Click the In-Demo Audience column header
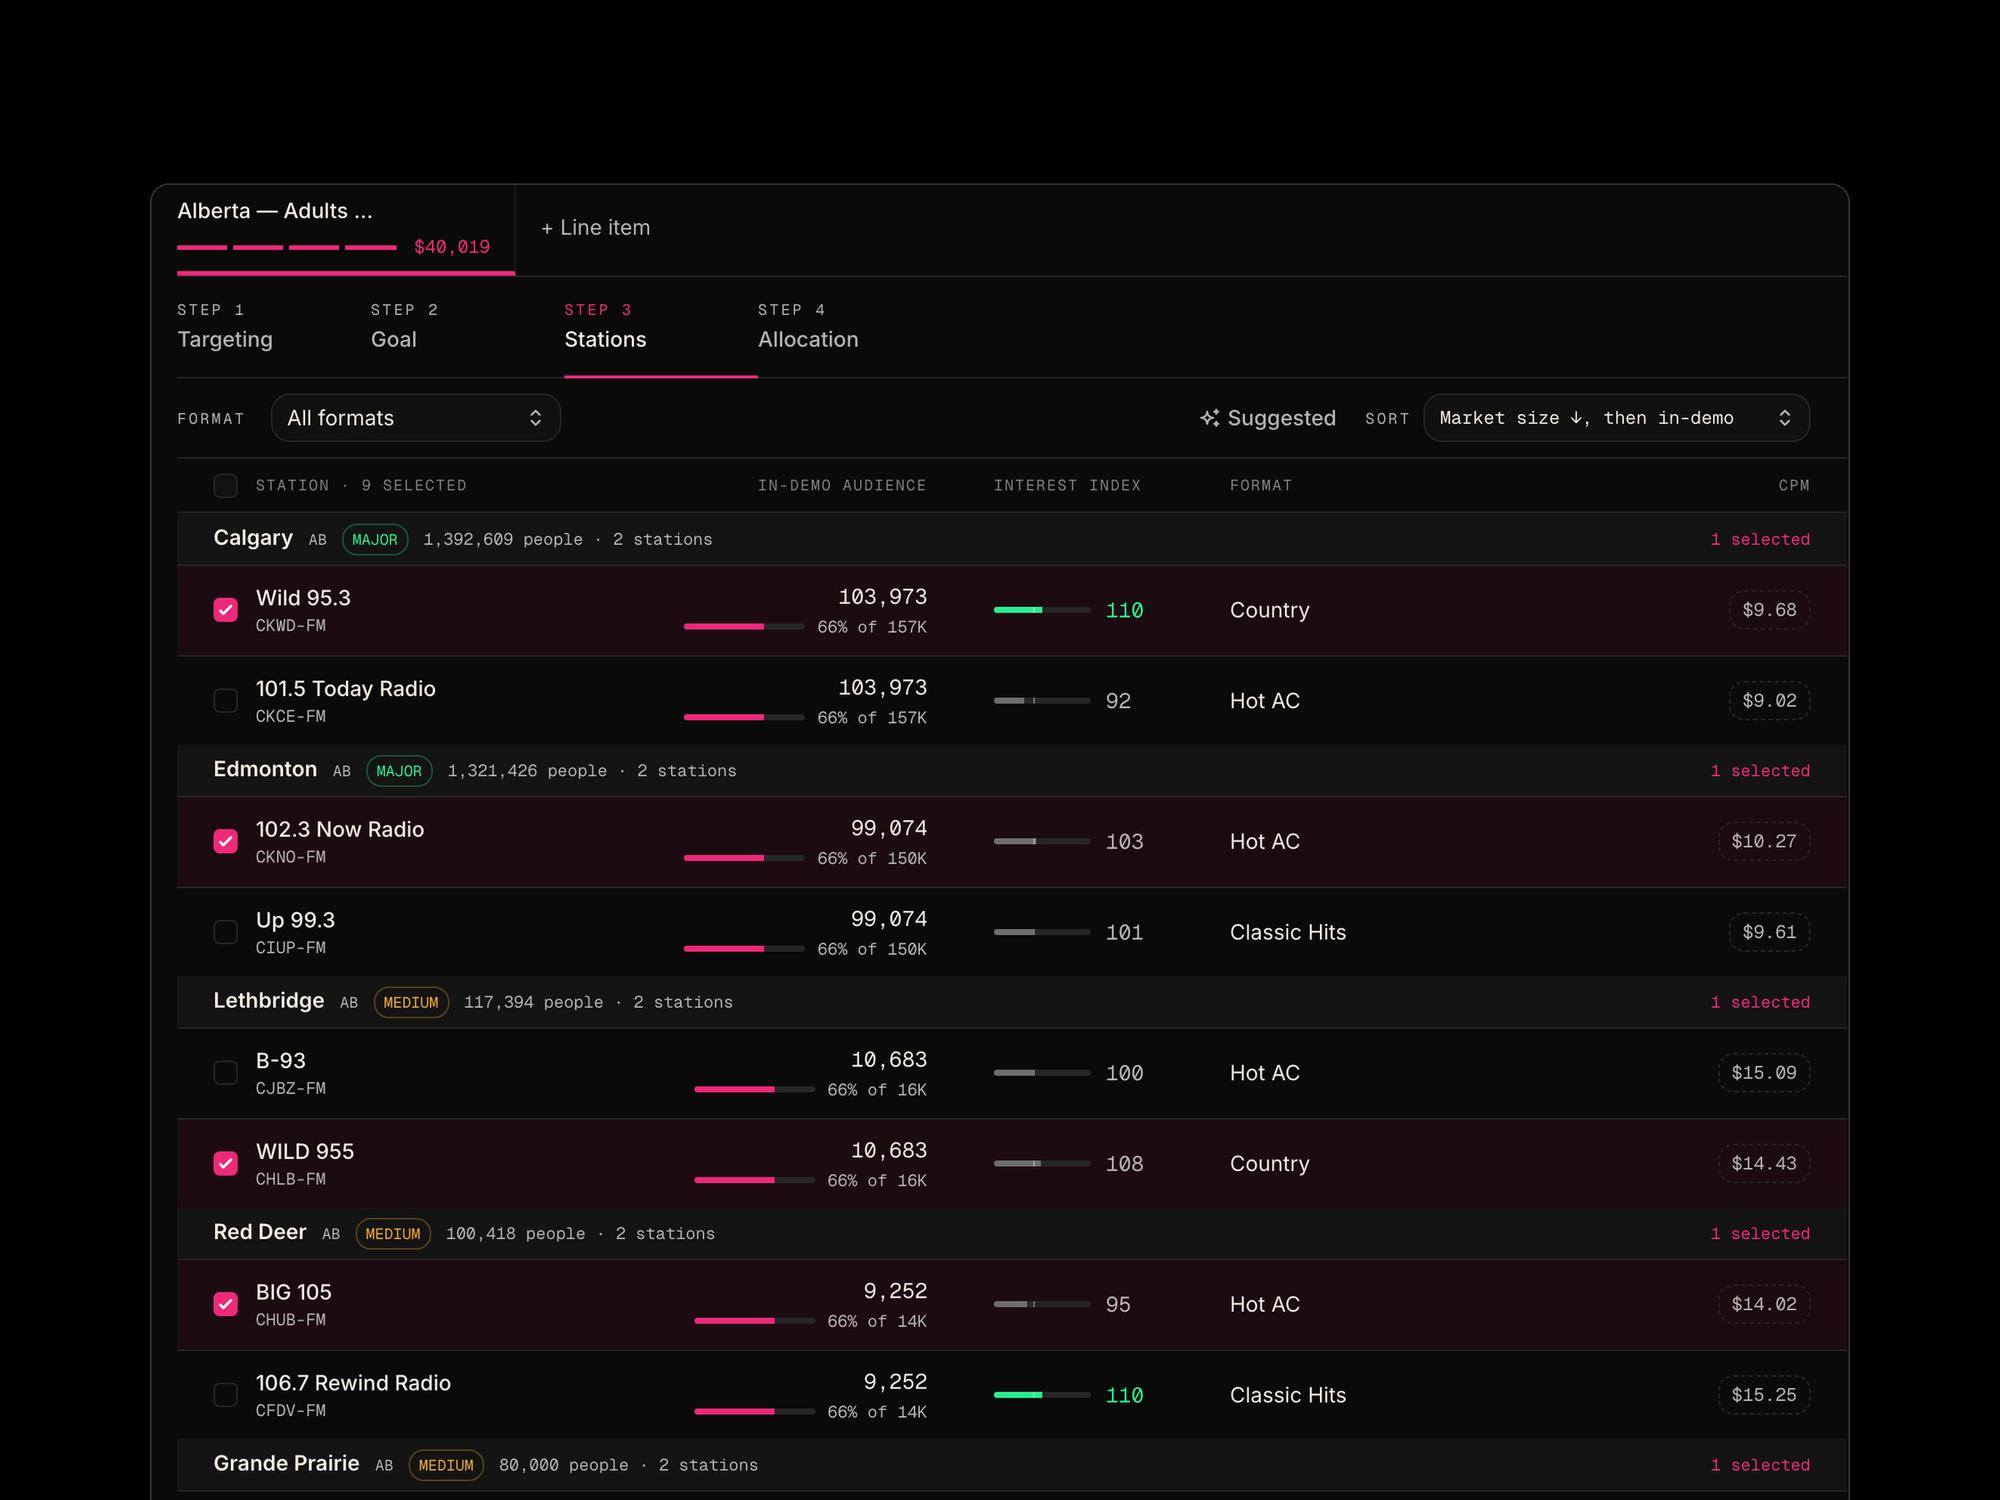The image size is (2000, 1500). (842, 486)
